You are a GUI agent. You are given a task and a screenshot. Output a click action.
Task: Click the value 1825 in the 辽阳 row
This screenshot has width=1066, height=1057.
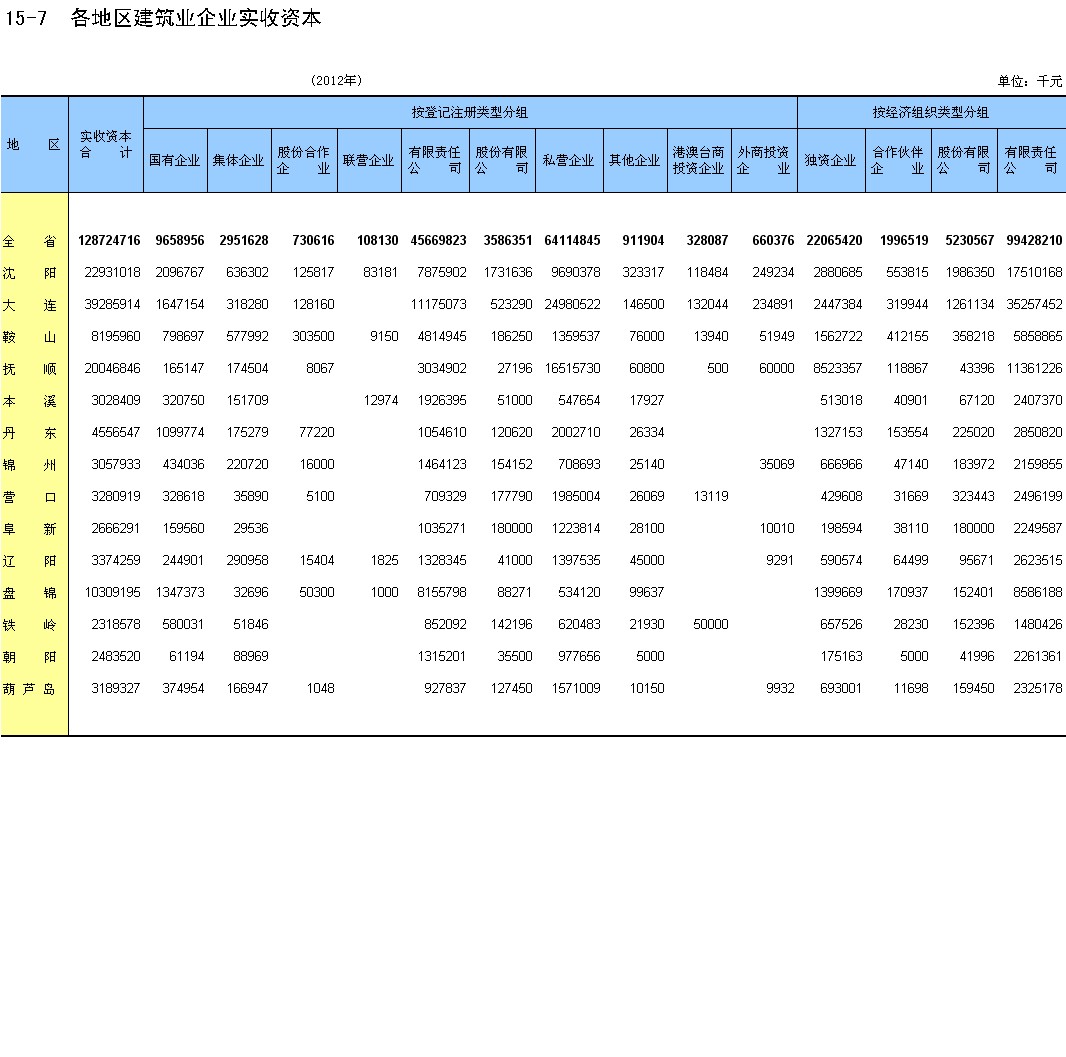384,560
